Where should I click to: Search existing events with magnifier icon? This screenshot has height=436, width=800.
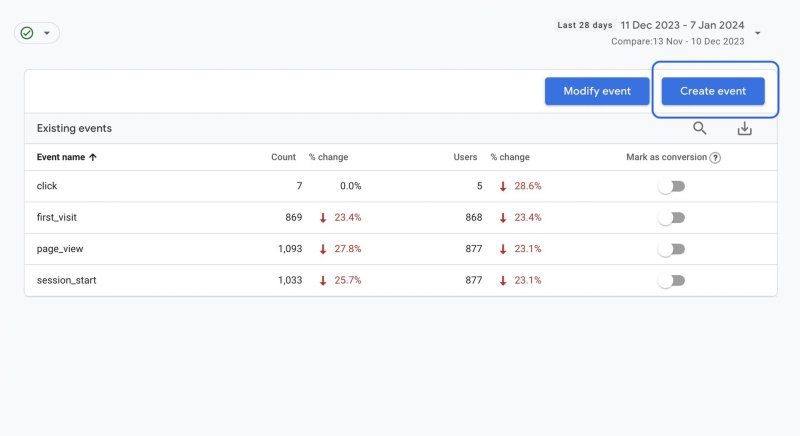pyautogui.click(x=699, y=129)
